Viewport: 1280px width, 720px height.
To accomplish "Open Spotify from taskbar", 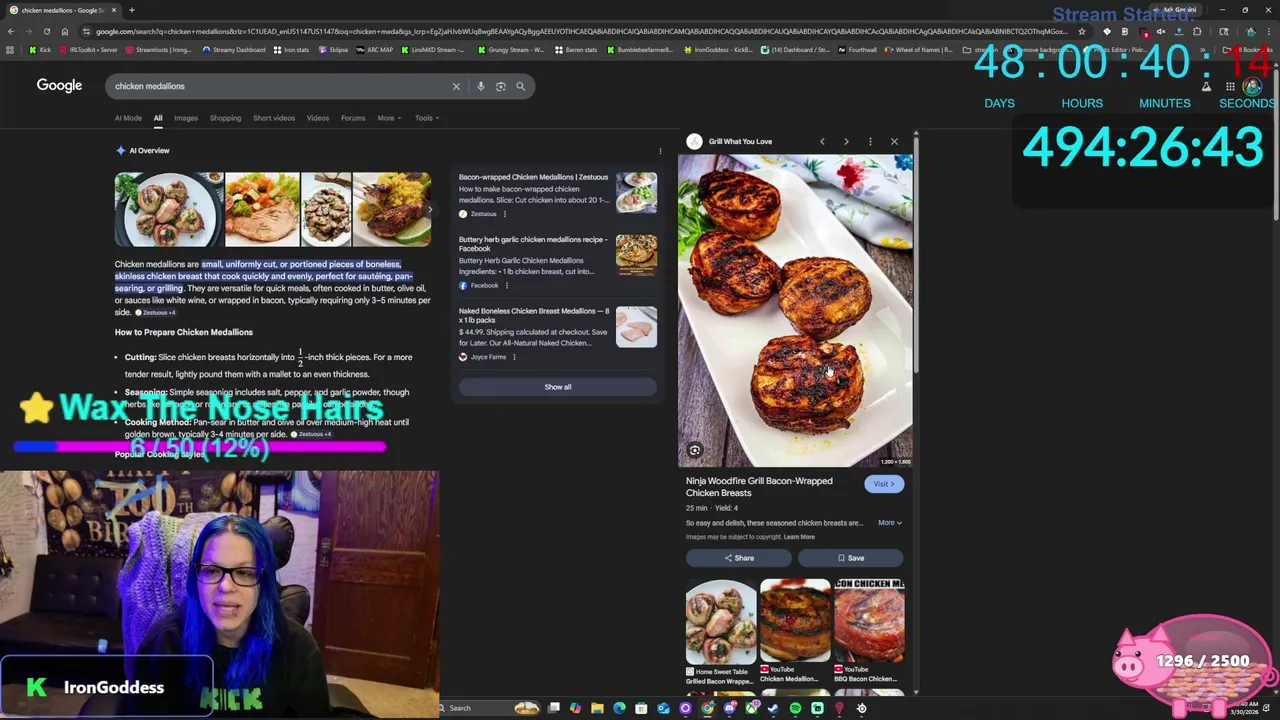I will tap(795, 708).
